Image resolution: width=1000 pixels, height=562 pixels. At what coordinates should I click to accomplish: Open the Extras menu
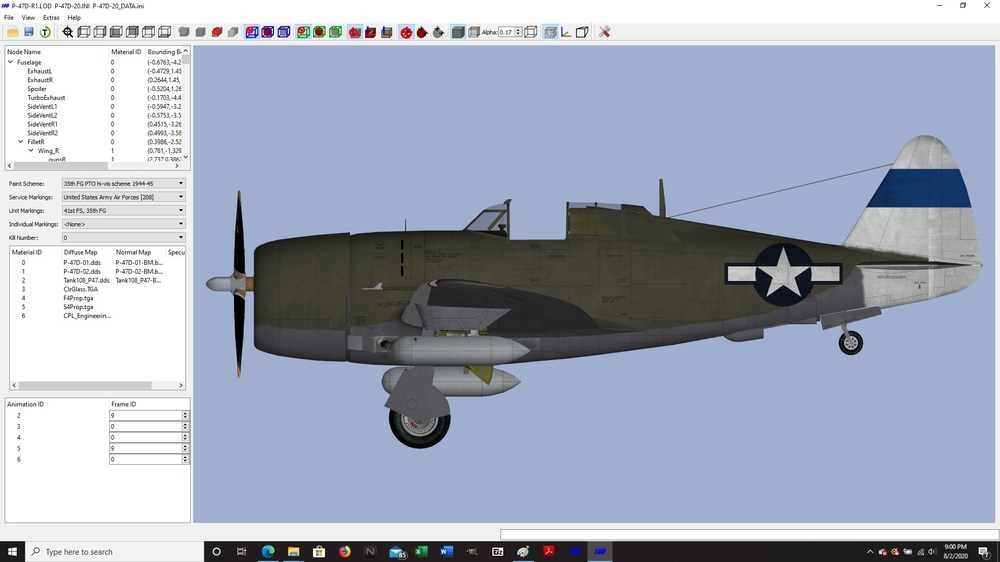point(51,18)
